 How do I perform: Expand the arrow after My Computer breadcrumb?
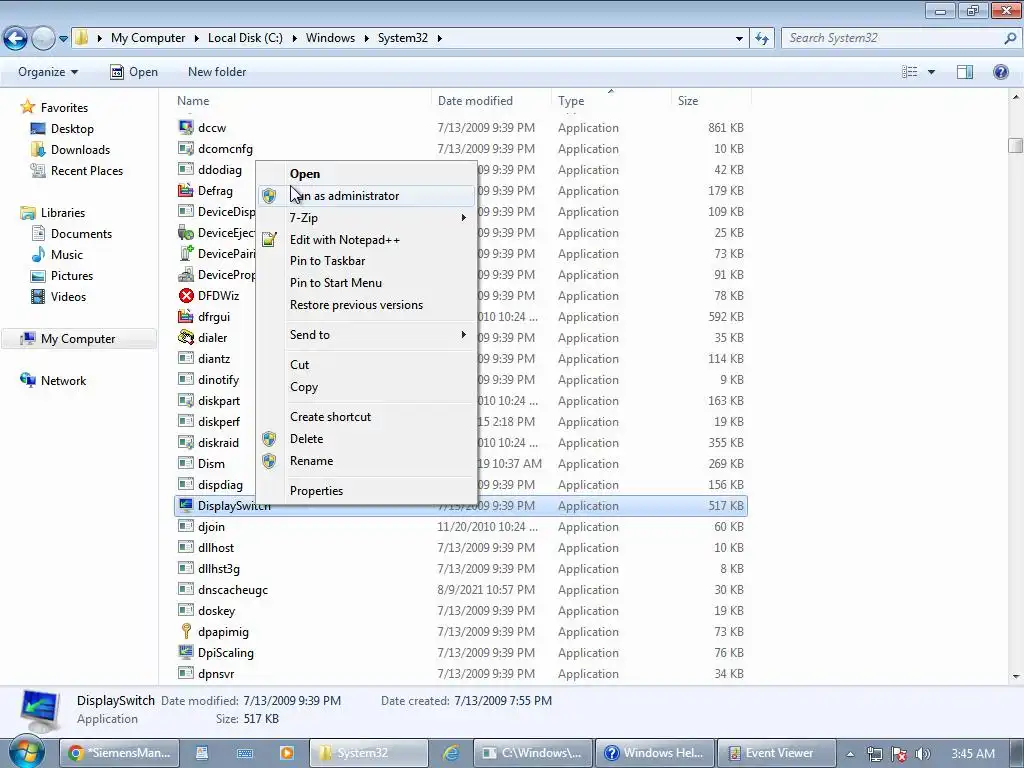click(x=197, y=38)
